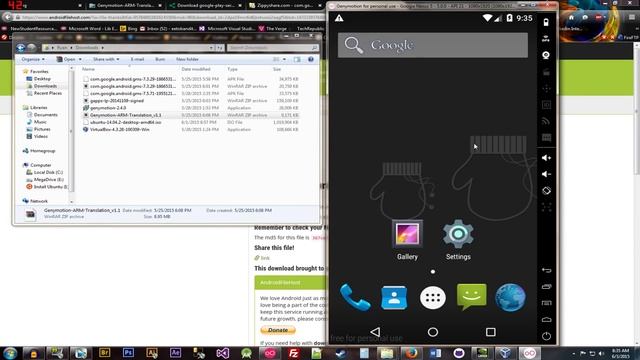This screenshot has height=360, width=640.
Task: Open Explorer help question mark icon
Action: (311, 60)
